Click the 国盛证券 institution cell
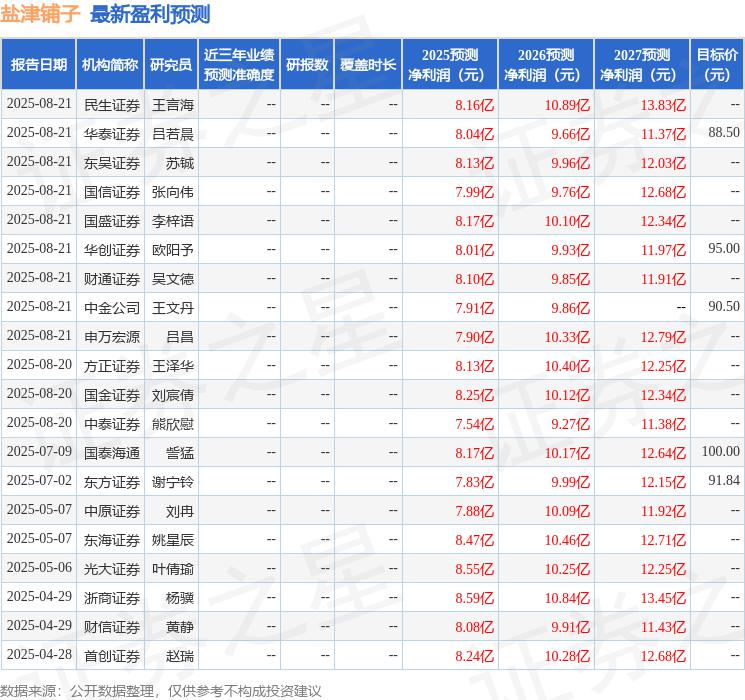 click(112, 221)
